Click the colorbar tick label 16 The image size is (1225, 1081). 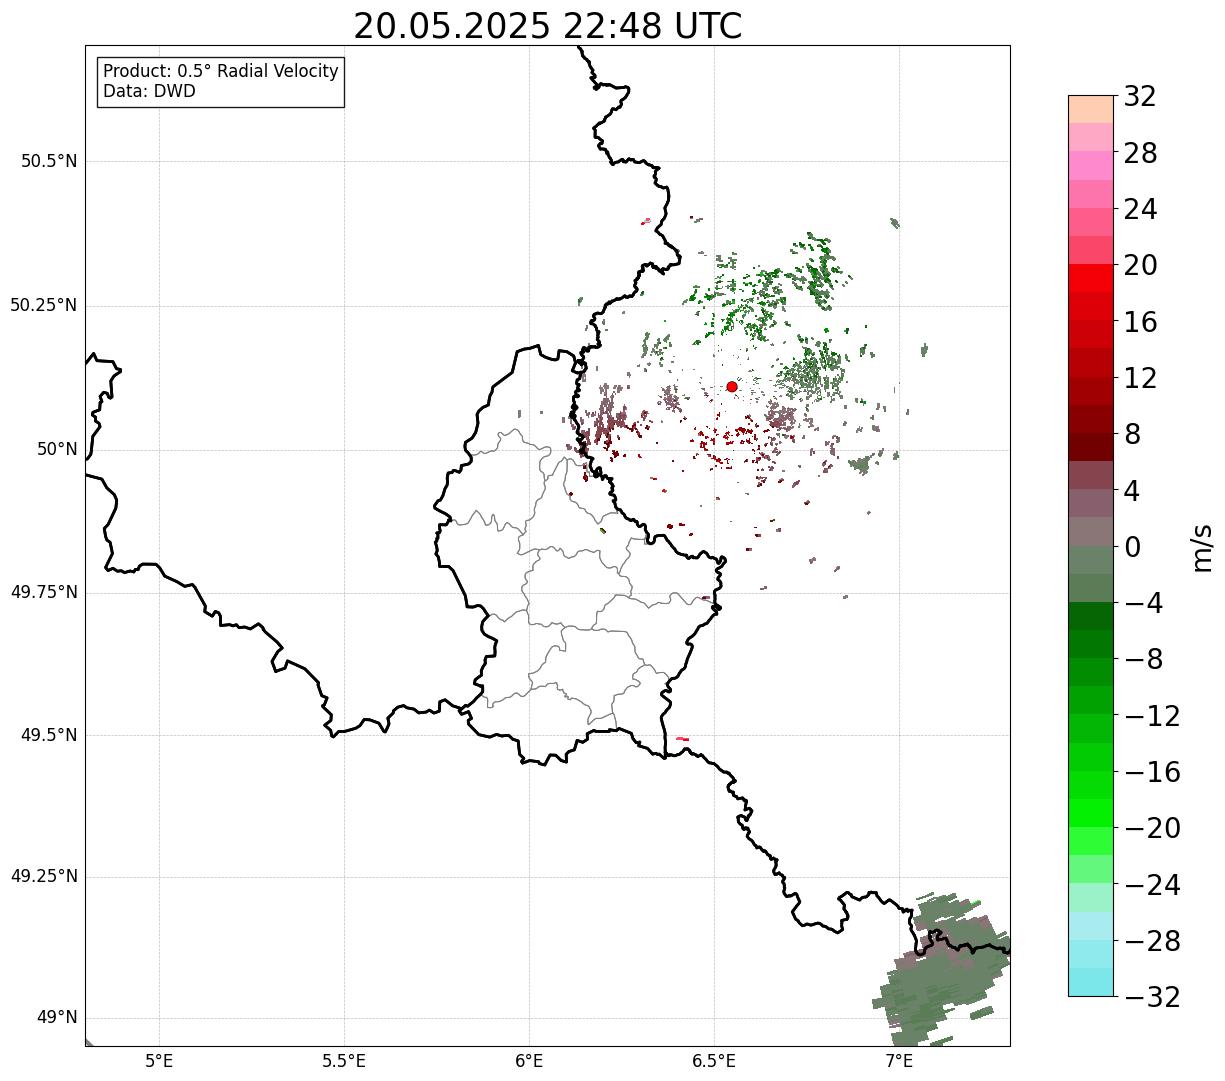pyautogui.click(x=1140, y=322)
